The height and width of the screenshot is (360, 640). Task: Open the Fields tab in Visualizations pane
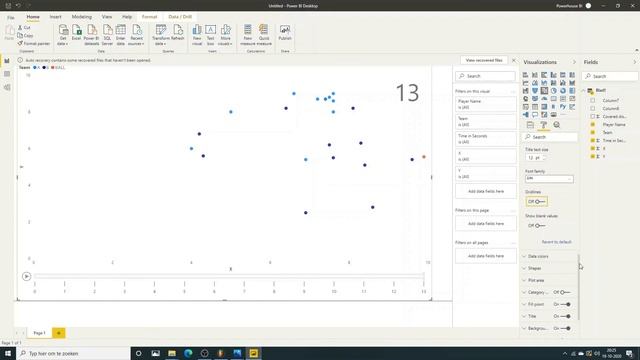coord(530,125)
